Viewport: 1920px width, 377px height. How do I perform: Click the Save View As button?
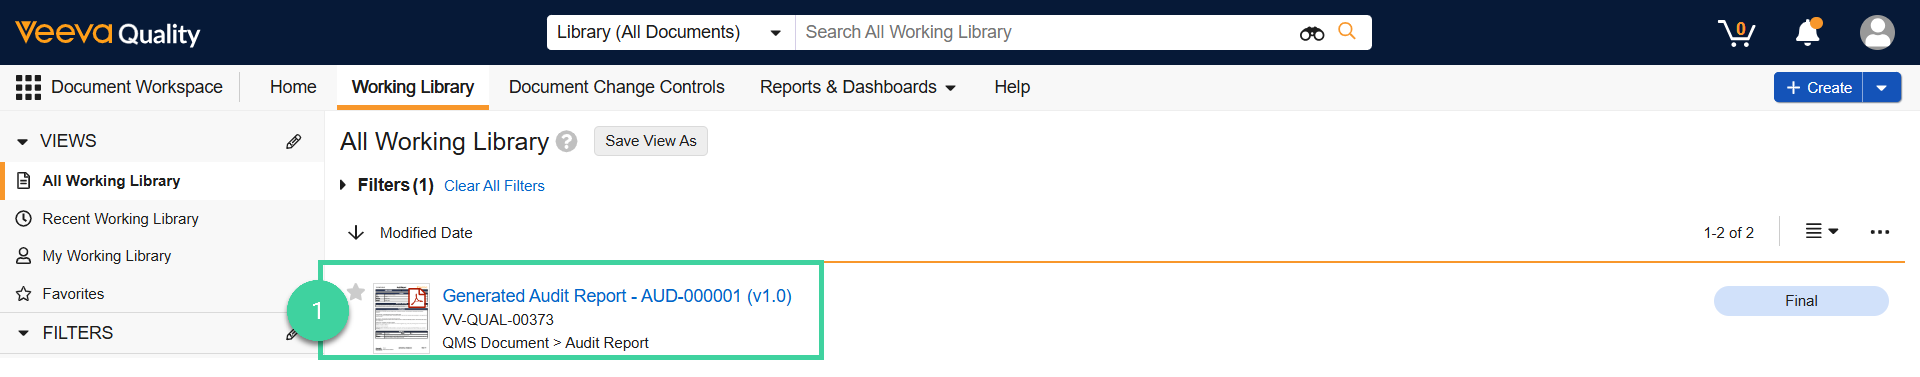651,141
